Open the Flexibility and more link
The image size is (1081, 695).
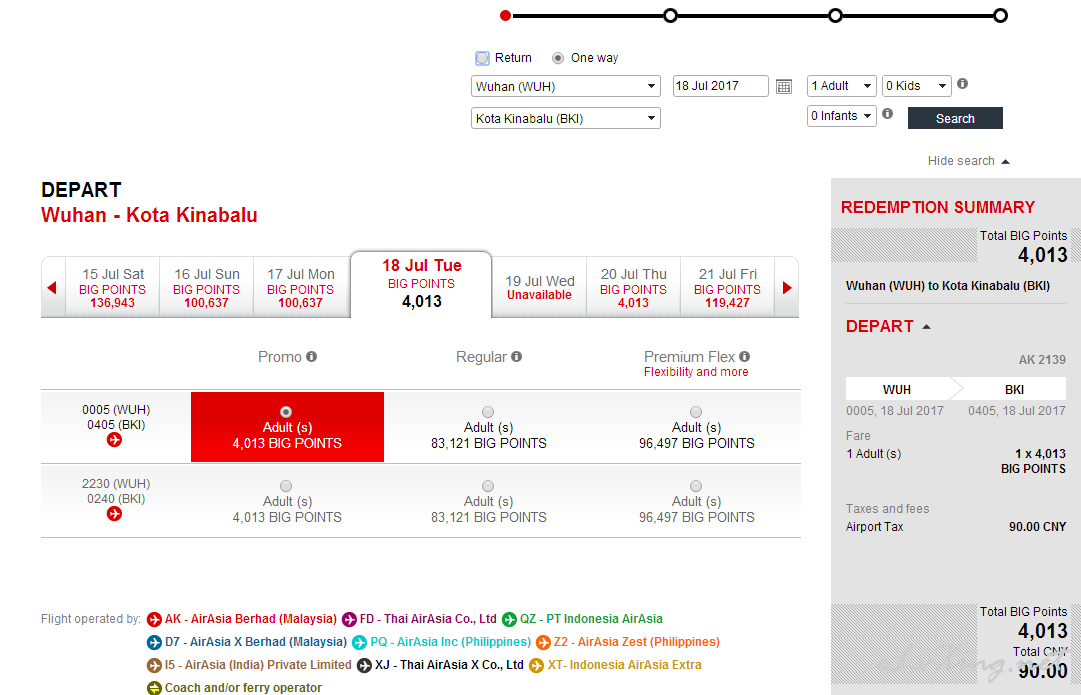(x=696, y=372)
